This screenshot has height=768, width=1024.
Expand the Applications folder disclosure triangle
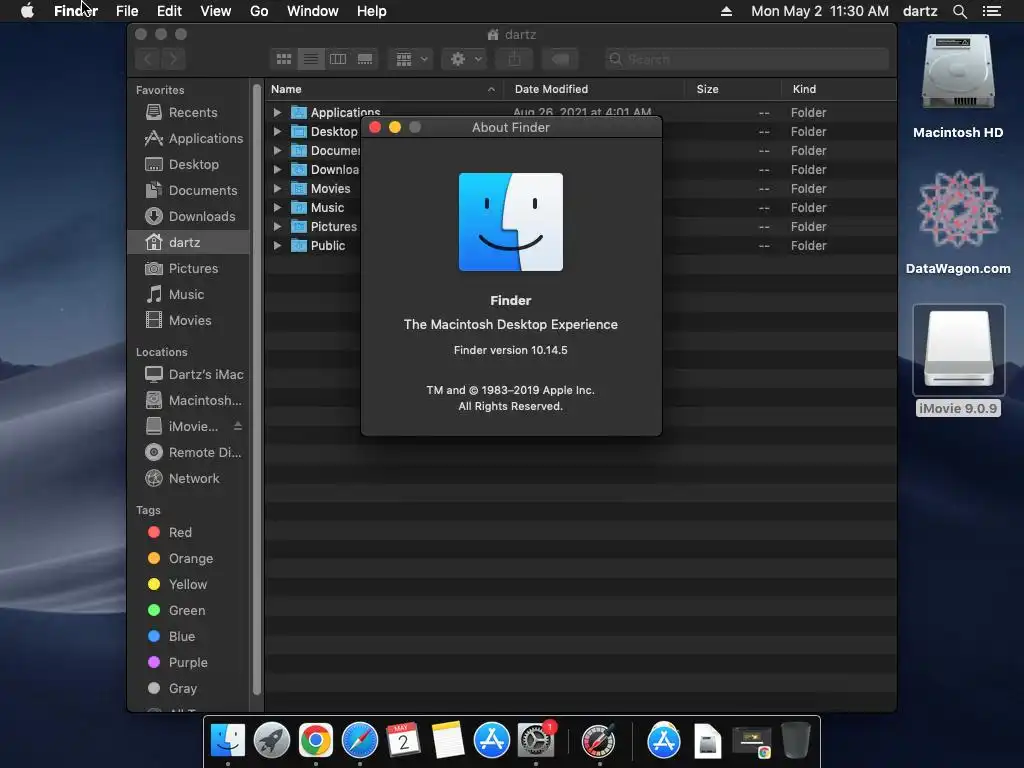(277, 112)
